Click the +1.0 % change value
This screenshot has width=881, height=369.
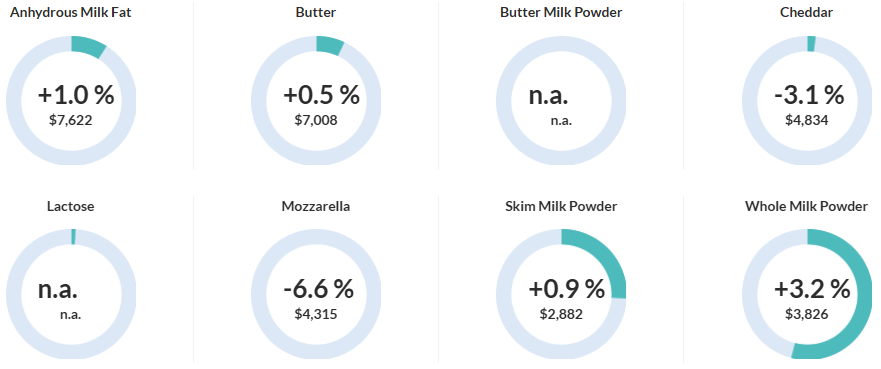coord(76,95)
